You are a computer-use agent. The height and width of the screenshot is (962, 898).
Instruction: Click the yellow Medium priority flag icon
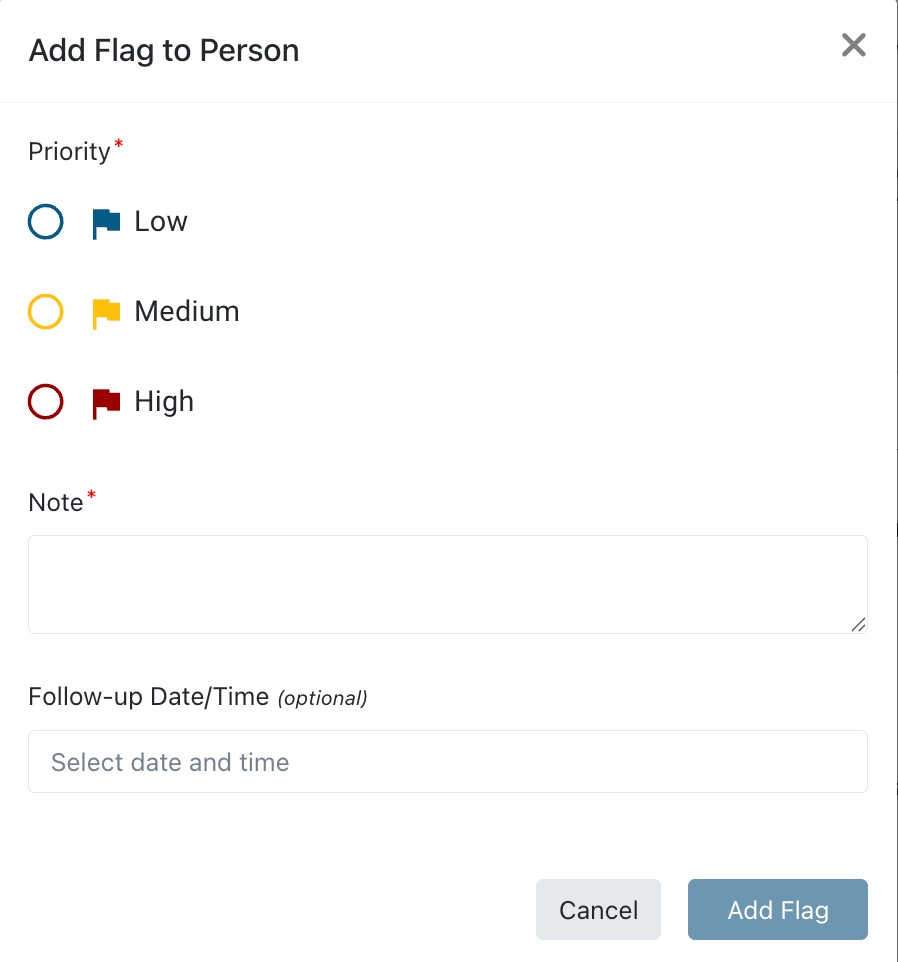pyautogui.click(x=106, y=313)
